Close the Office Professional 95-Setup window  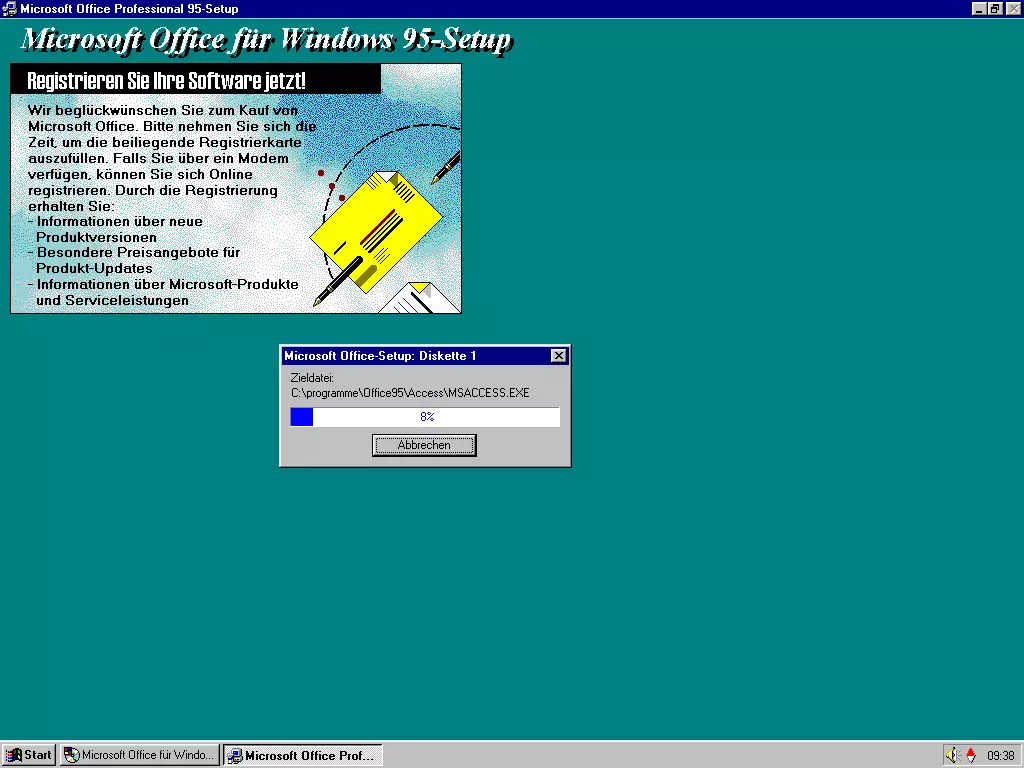(x=1013, y=8)
